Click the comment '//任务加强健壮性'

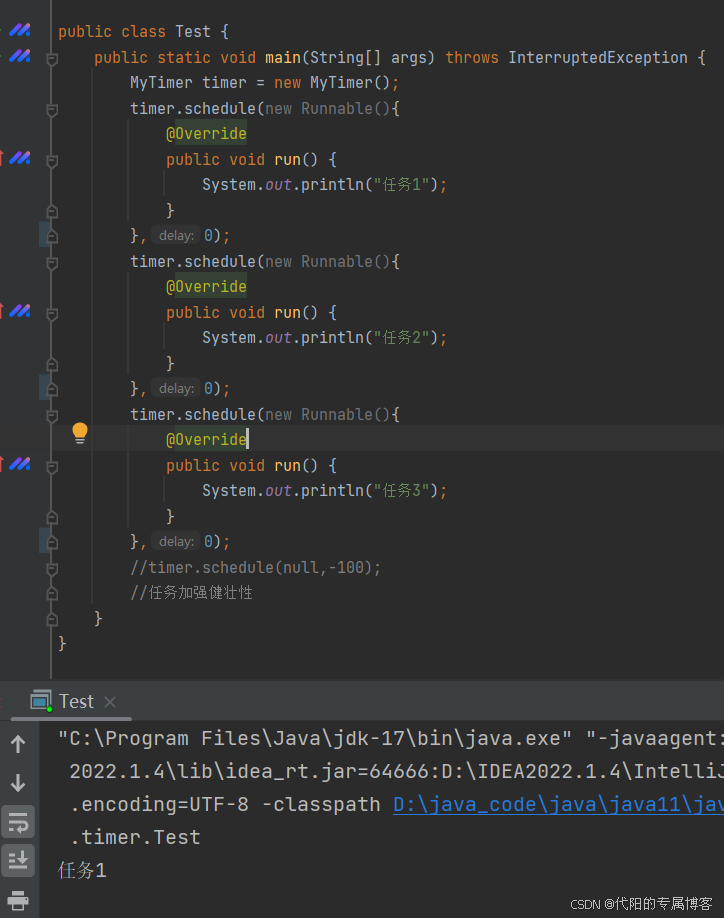click(191, 592)
